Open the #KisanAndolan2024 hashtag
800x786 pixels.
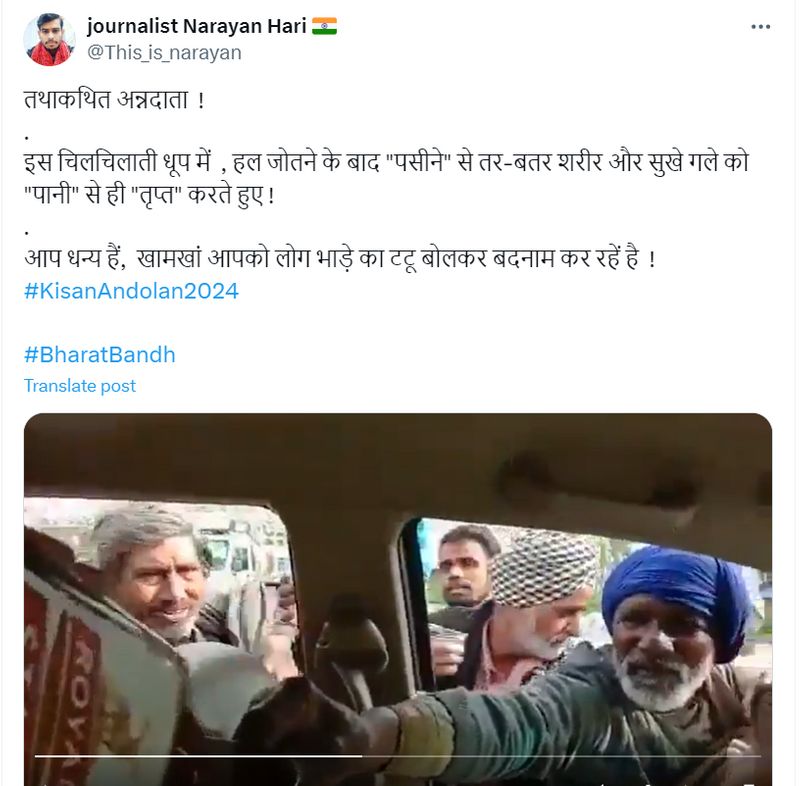coord(131,291)
